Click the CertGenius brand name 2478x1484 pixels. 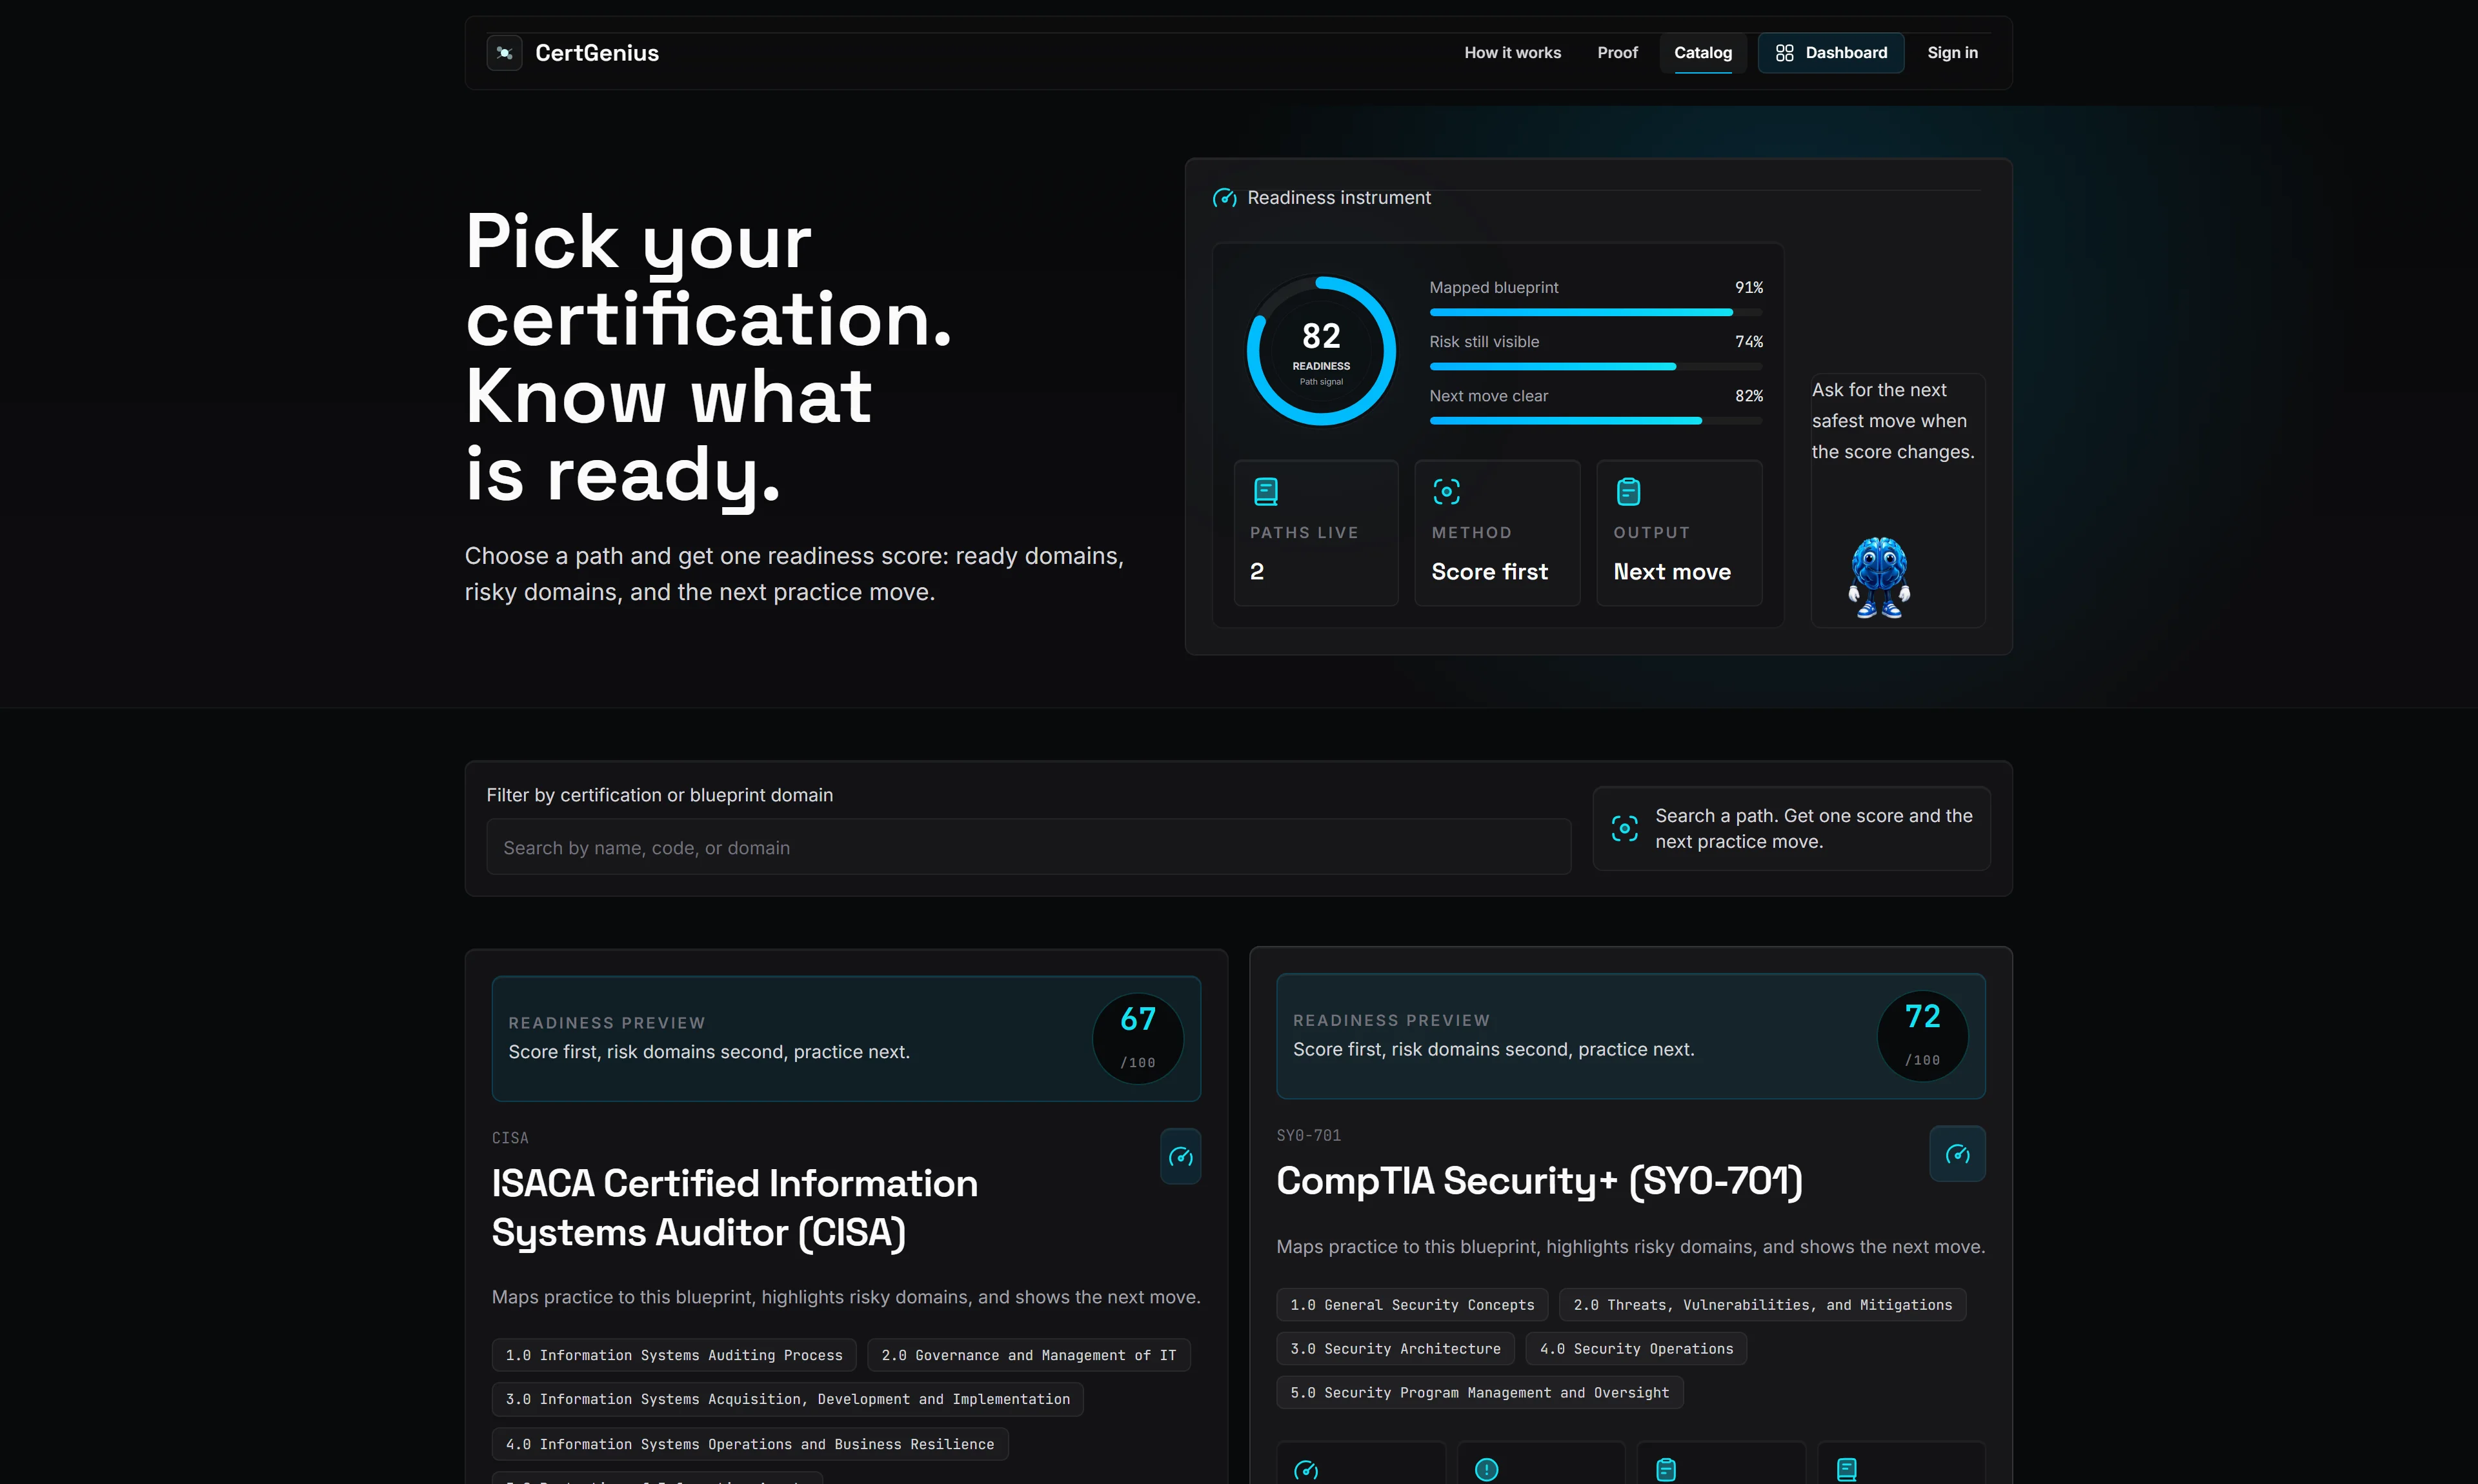(597, 53)
